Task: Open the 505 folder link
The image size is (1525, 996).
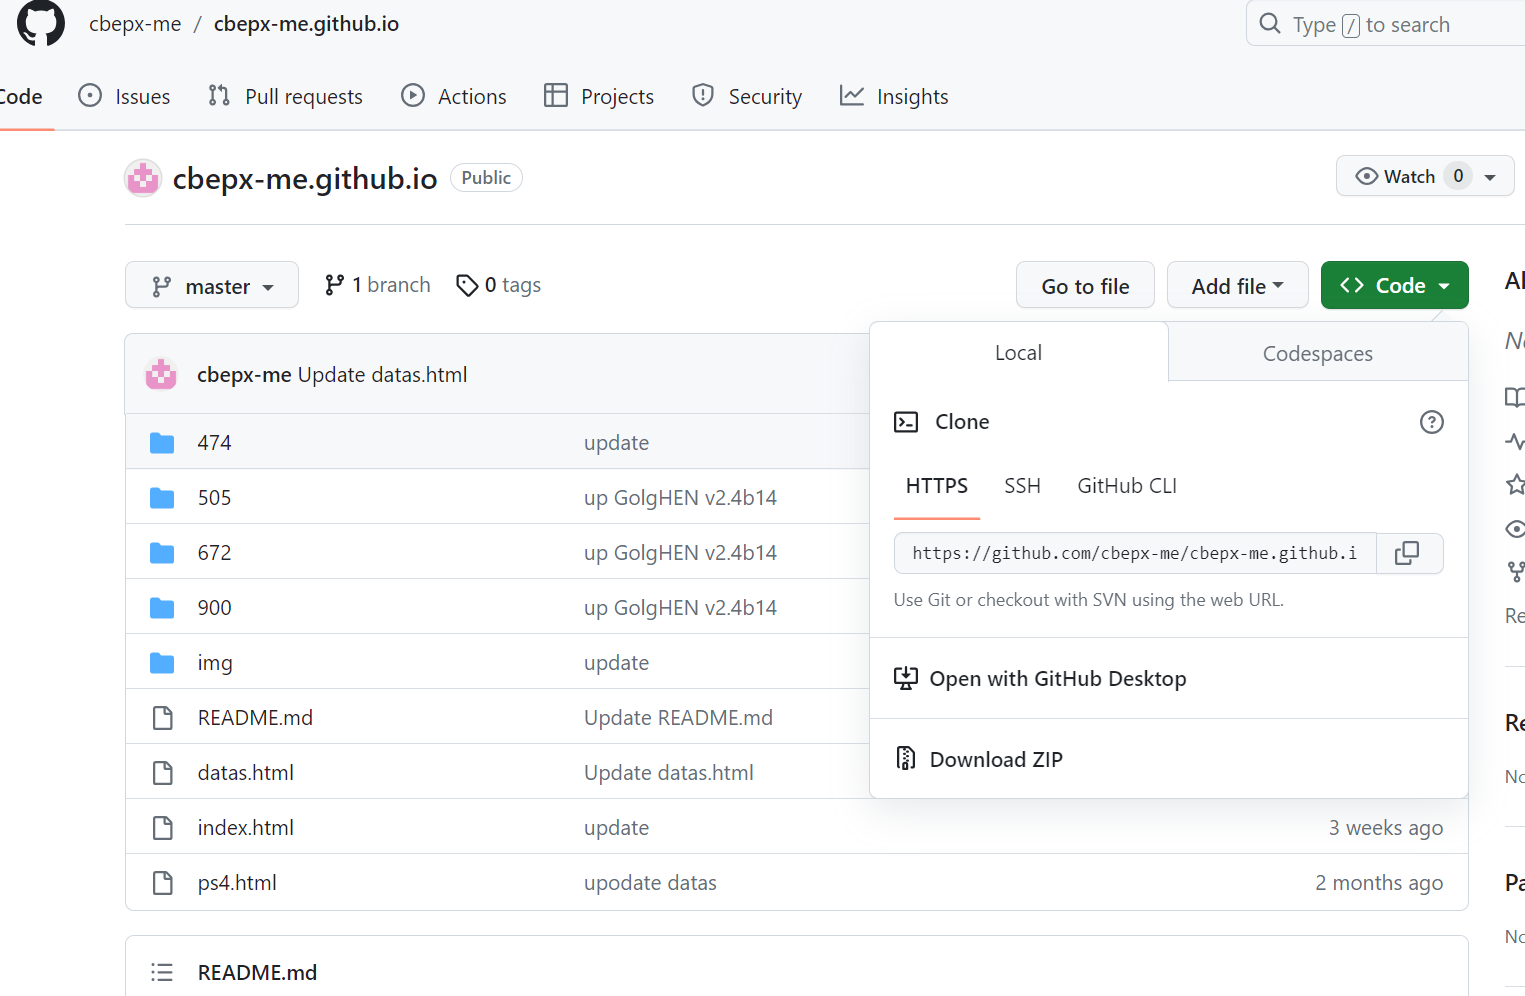Action: click(214, 498)
